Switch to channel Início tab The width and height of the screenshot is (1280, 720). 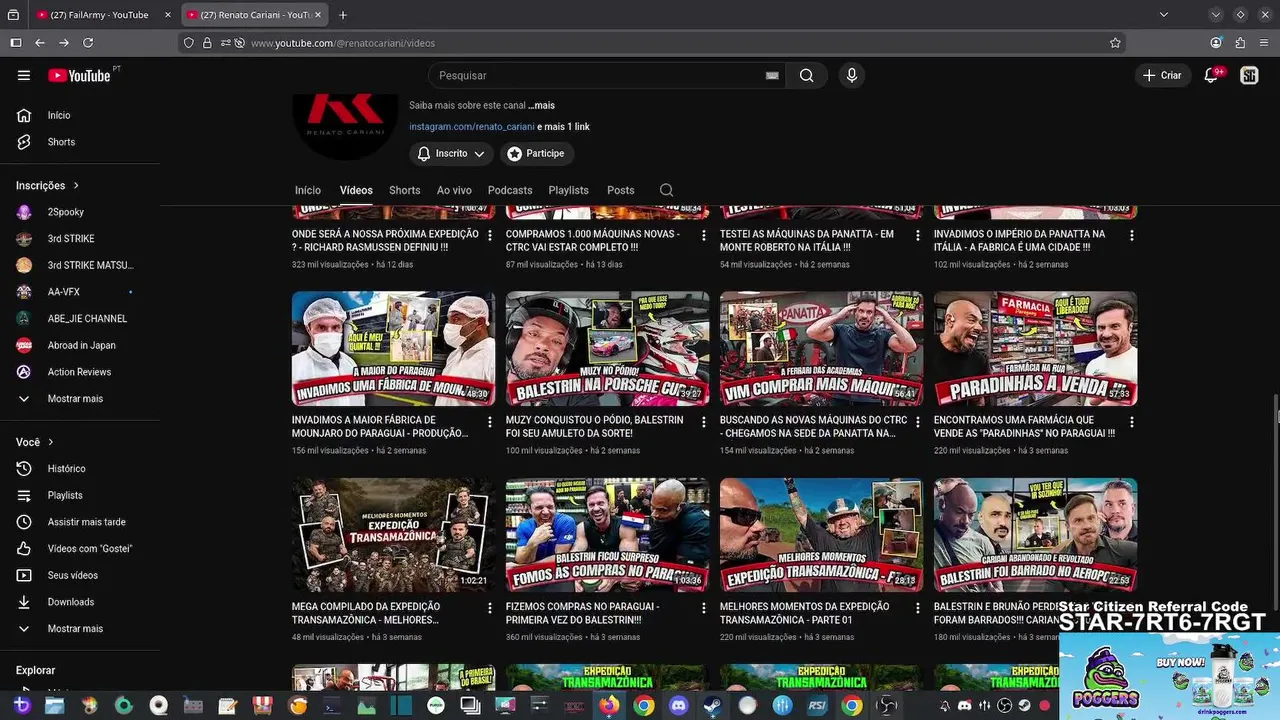point(308,190)
